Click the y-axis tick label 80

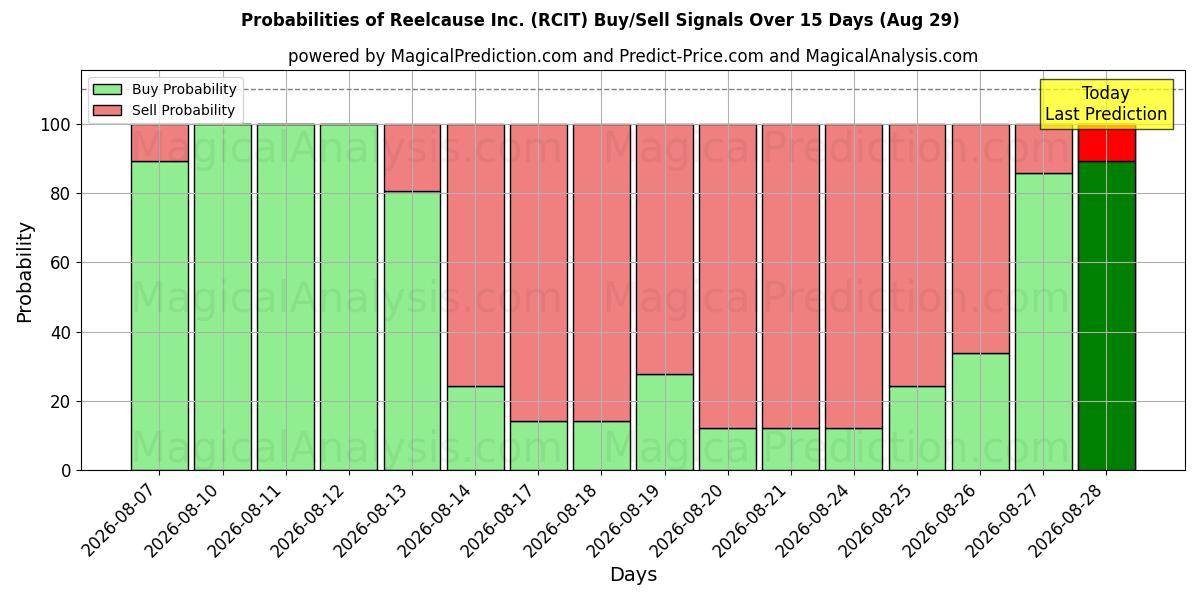coord(62,194)
